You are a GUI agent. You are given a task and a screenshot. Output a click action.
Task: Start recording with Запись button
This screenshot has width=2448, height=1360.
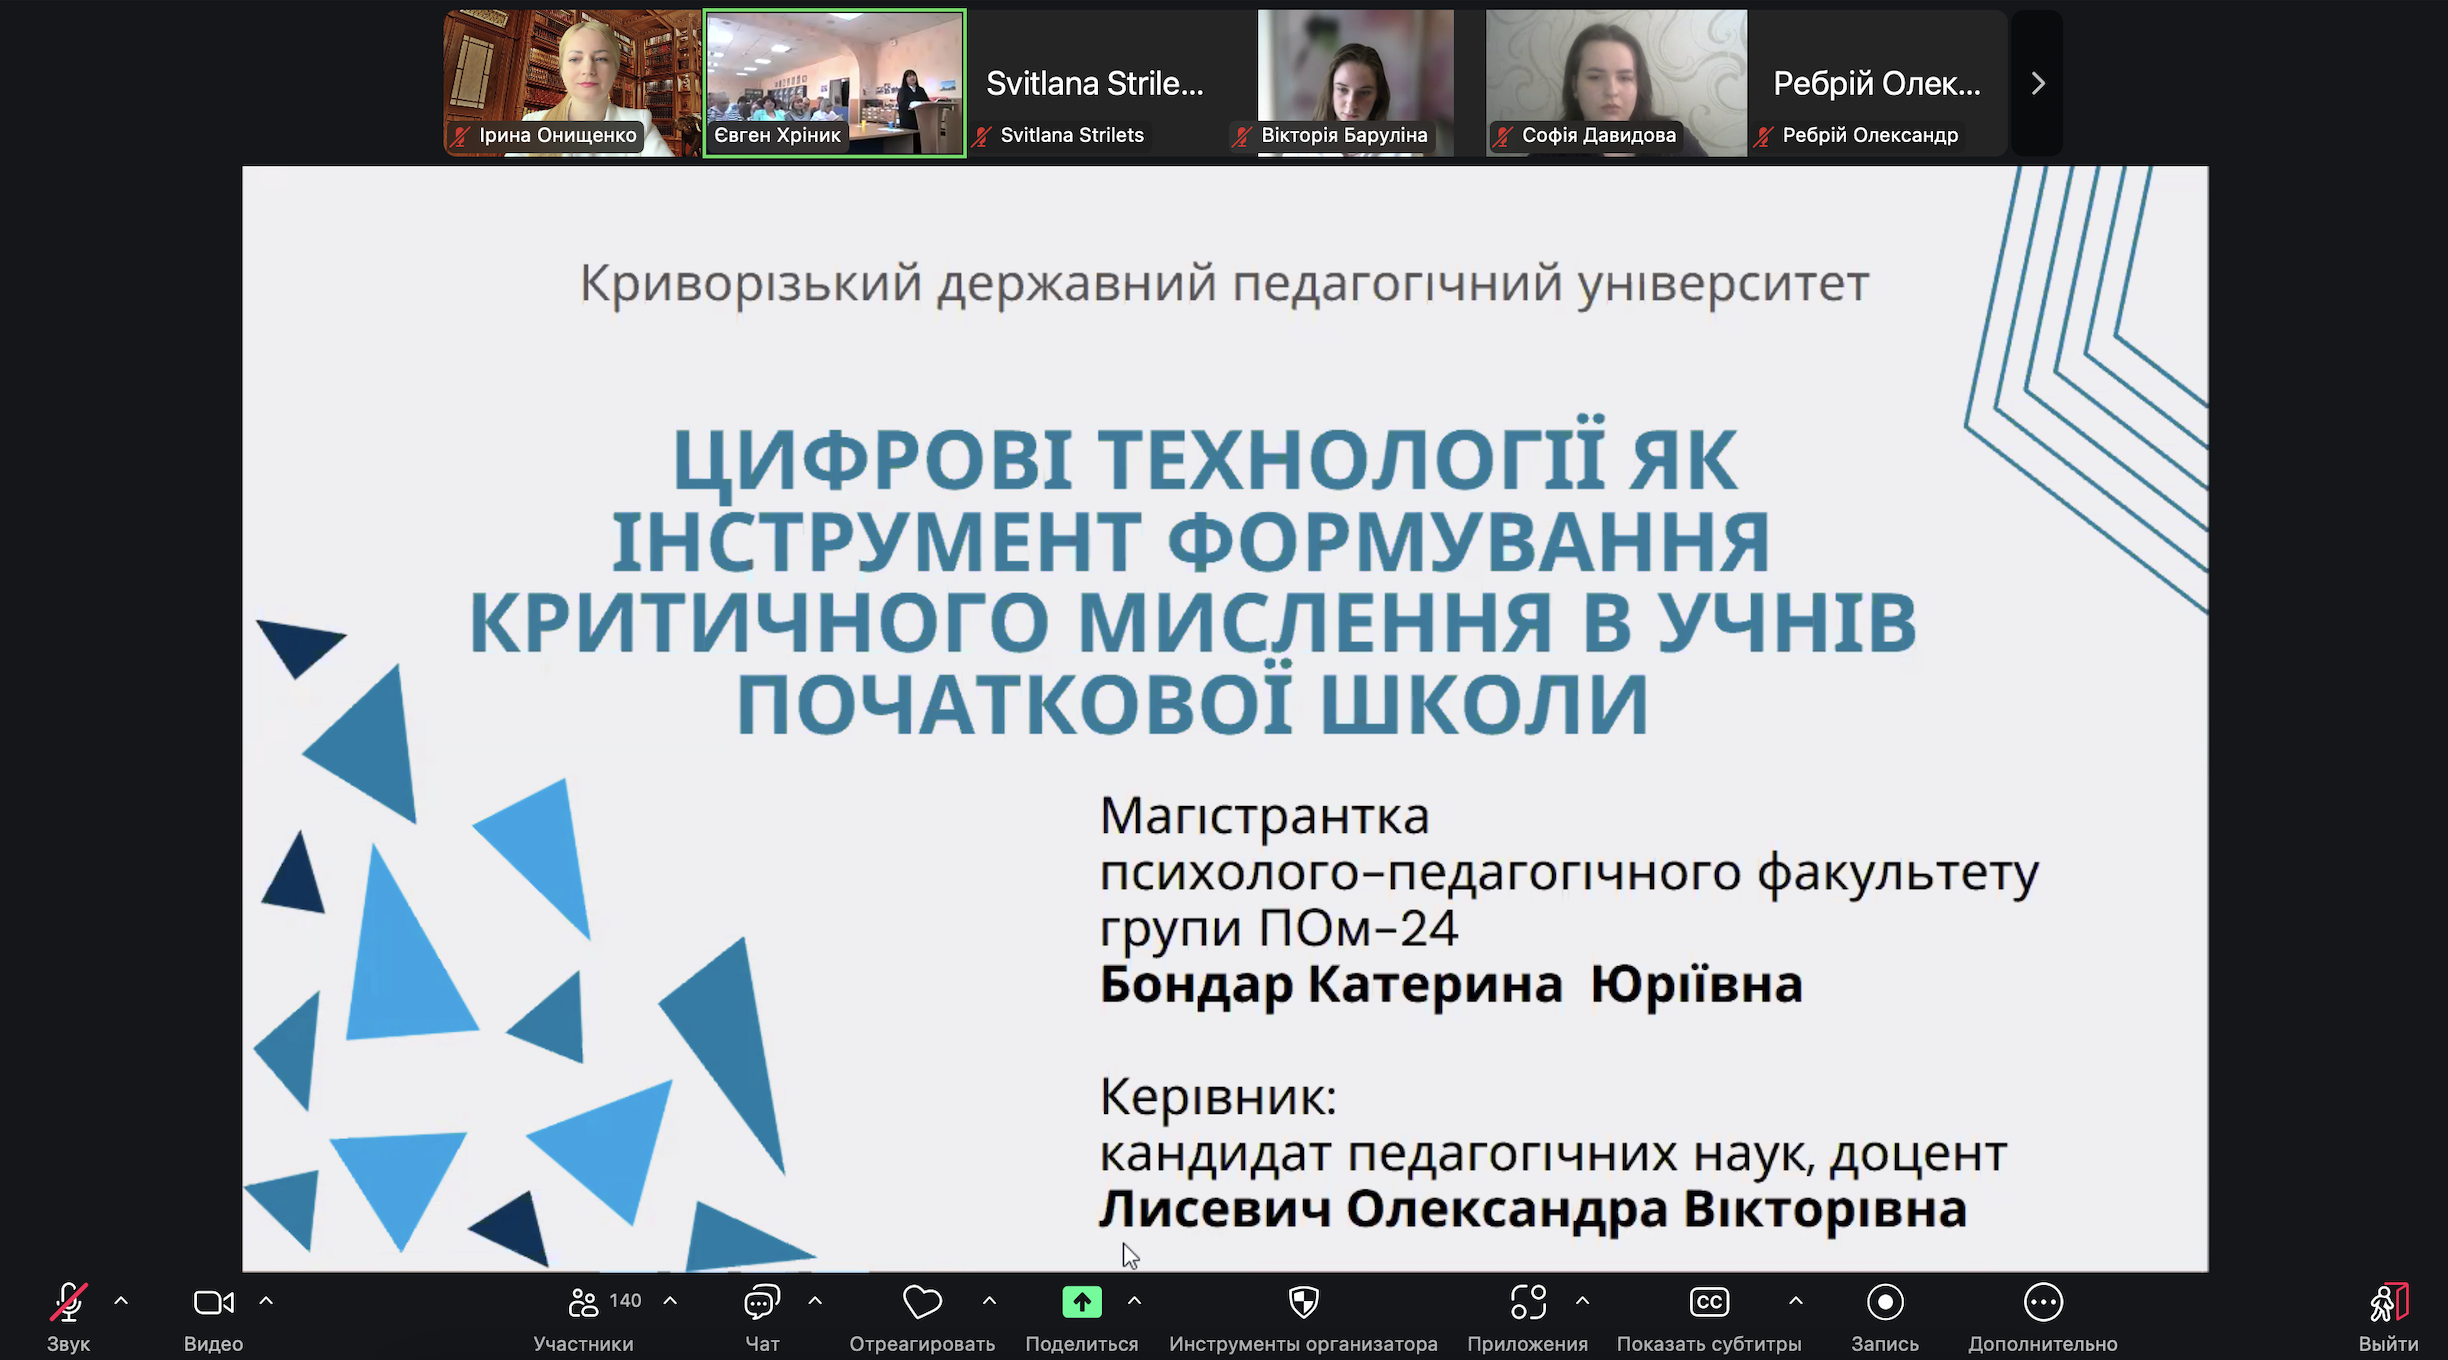[1884, 1302]
